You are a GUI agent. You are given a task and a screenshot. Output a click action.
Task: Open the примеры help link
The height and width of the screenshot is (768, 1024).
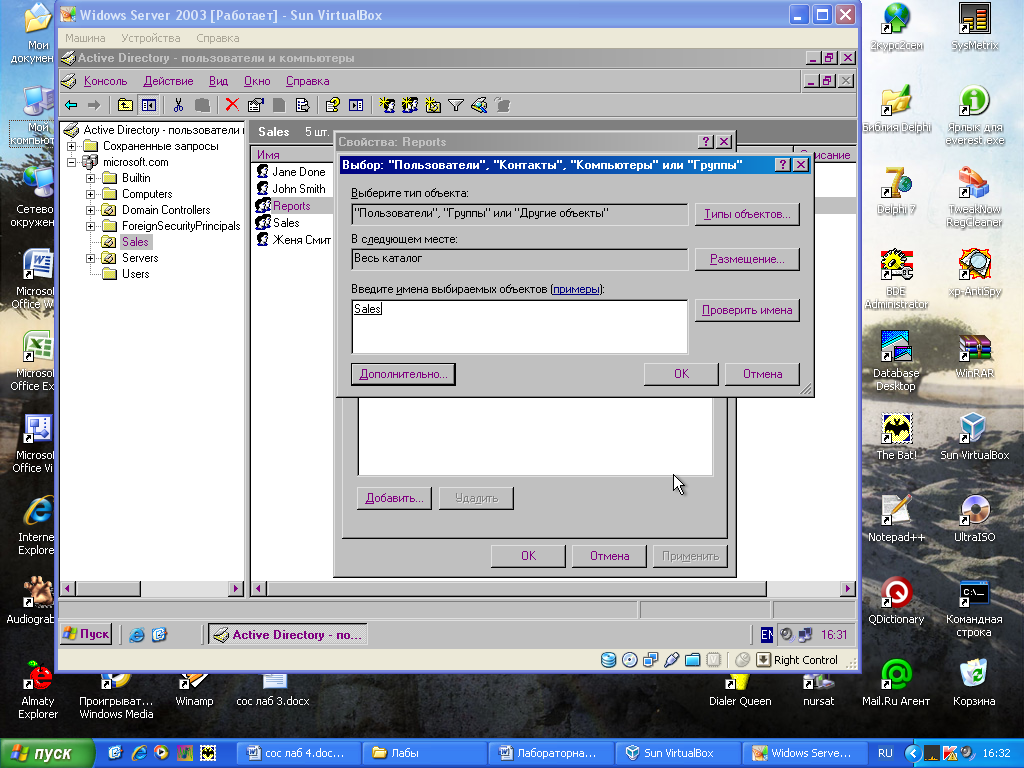576,289
